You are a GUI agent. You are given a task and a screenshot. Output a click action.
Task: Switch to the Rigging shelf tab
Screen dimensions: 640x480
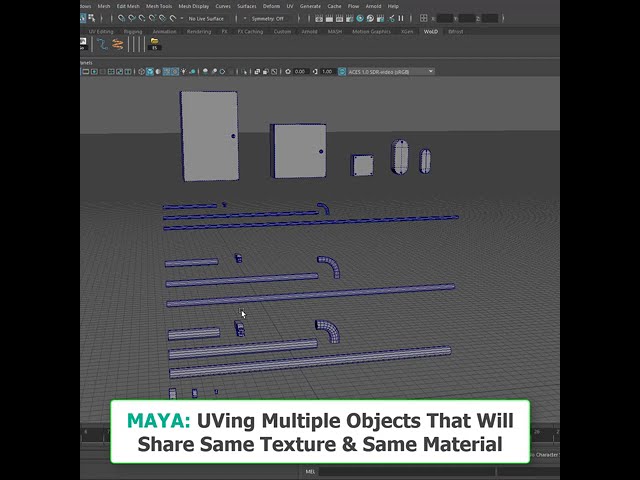pyautogui.click(x=133, y=31)
